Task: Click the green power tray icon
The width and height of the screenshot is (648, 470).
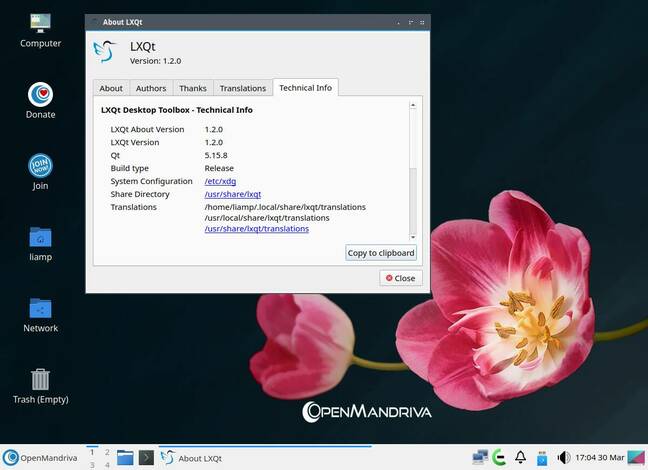Action: (x=499, y=457)
